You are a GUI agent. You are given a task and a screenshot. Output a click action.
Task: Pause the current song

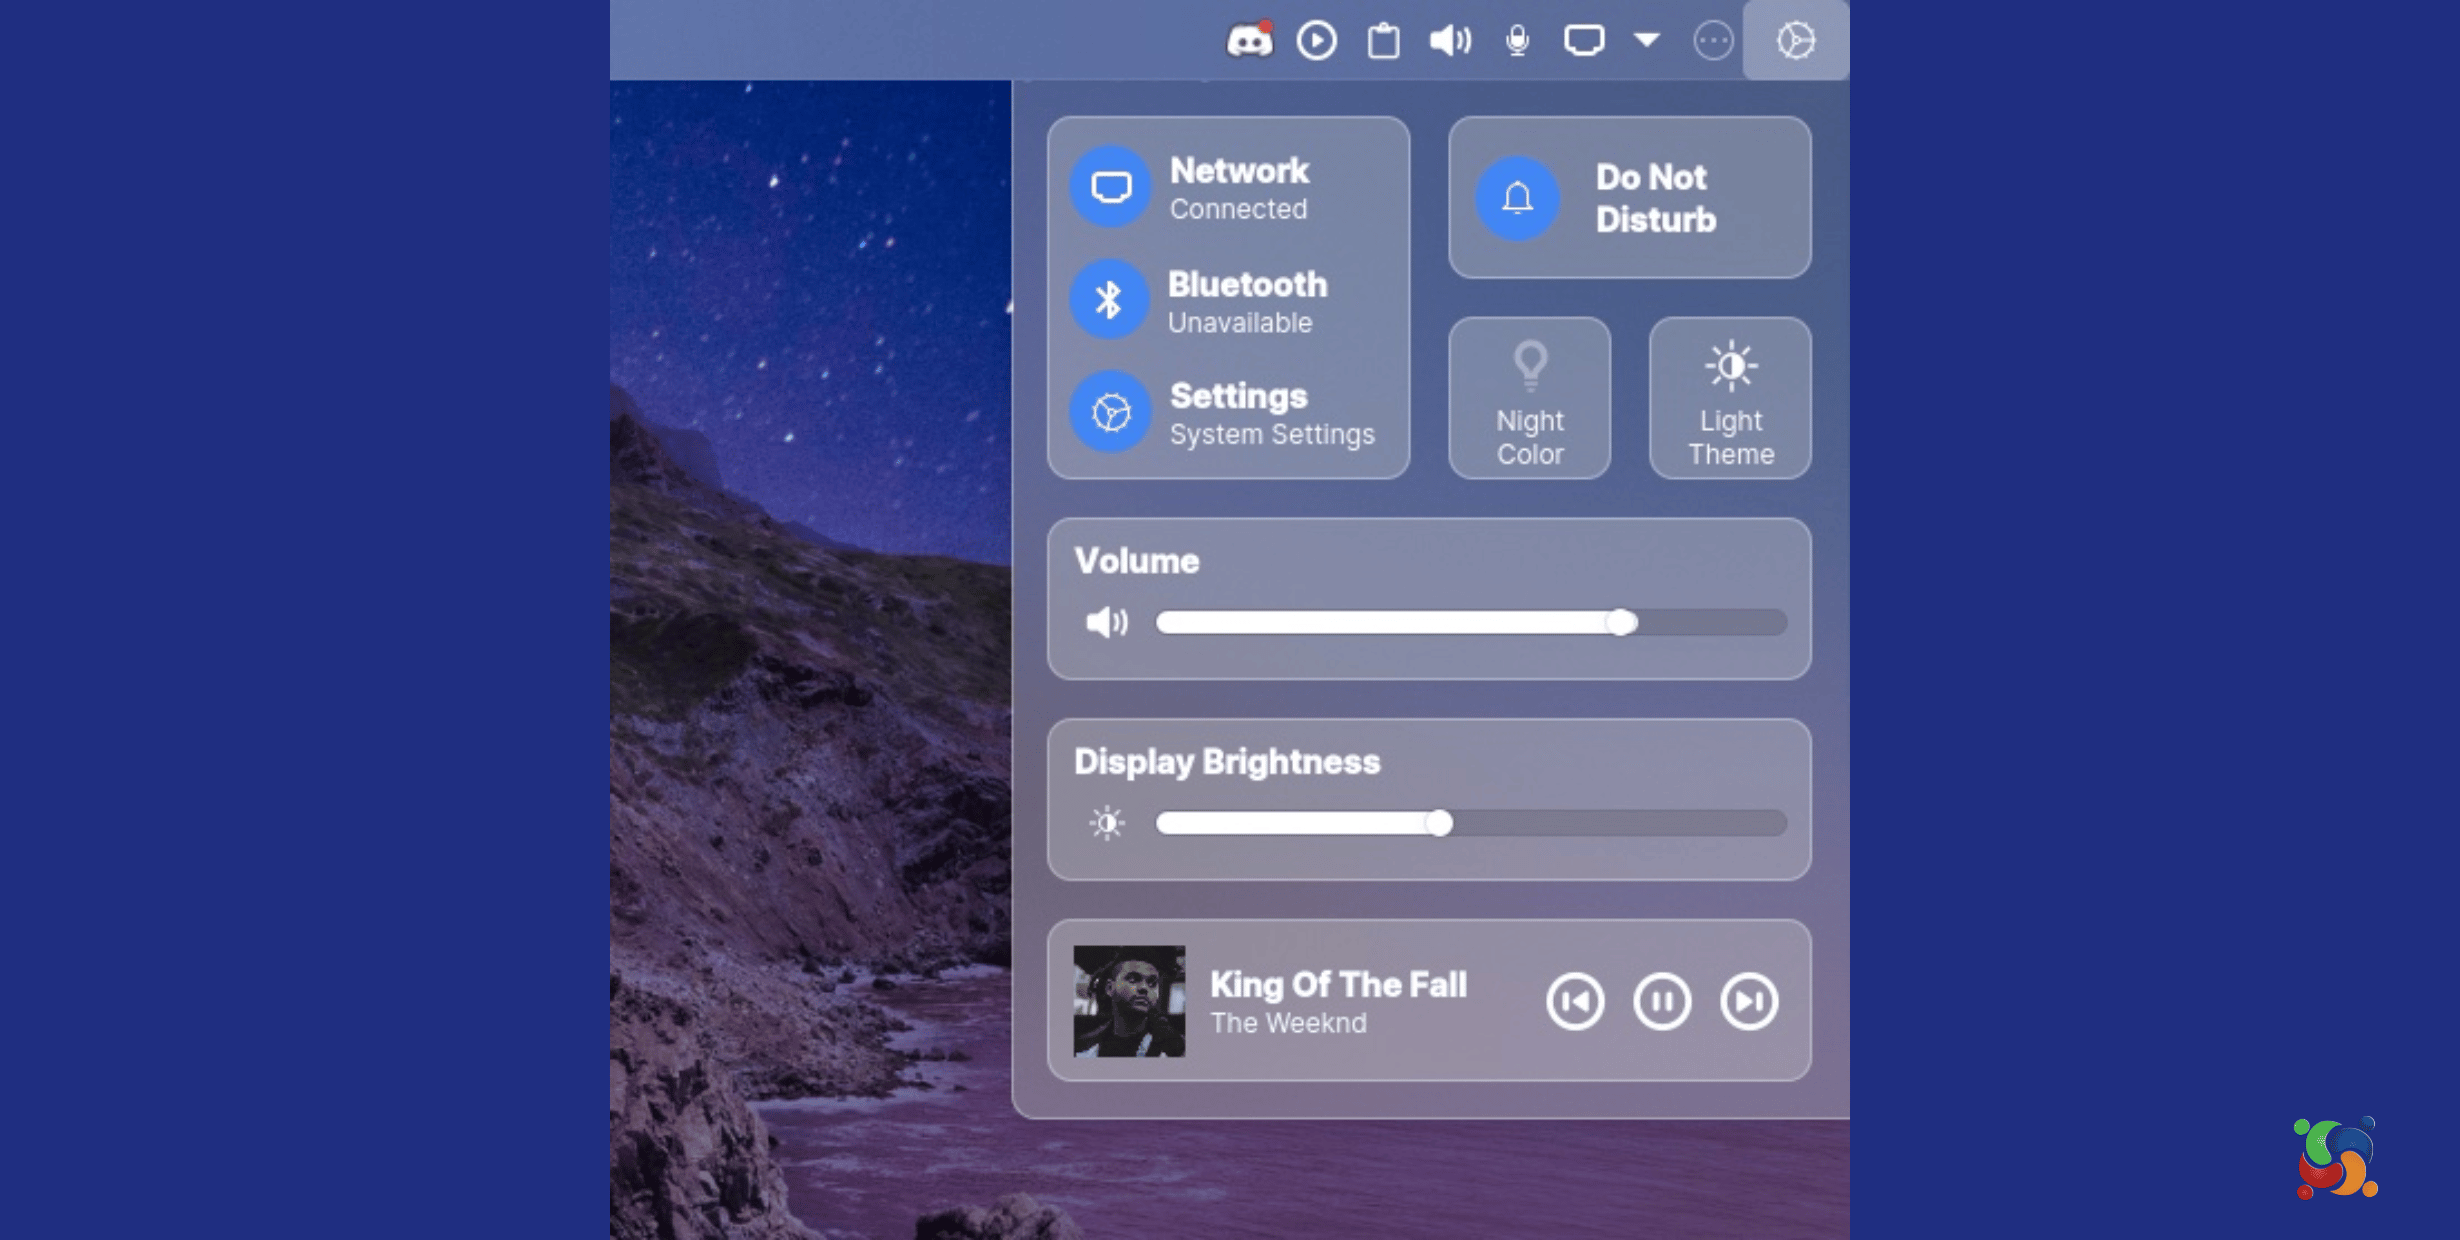1662,1001
